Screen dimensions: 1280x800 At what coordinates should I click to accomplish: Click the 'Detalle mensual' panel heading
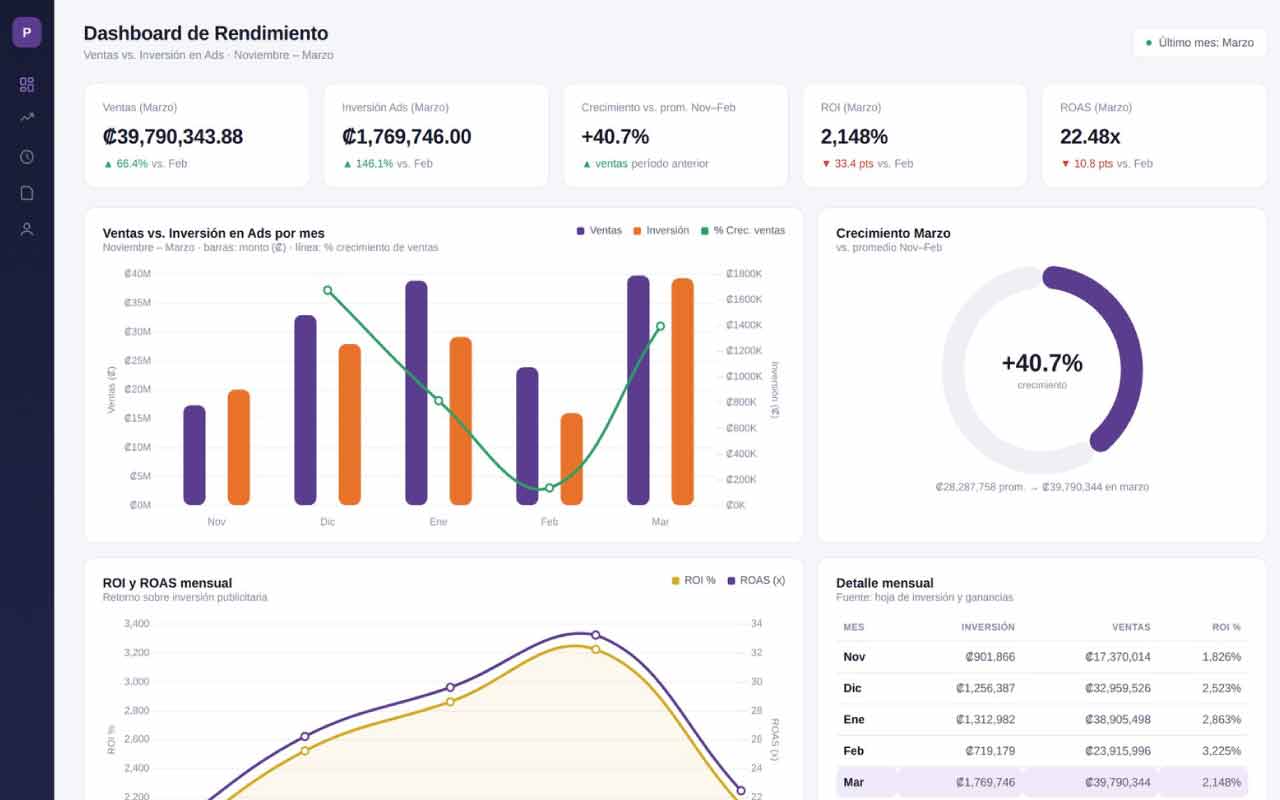coord(885,583)
